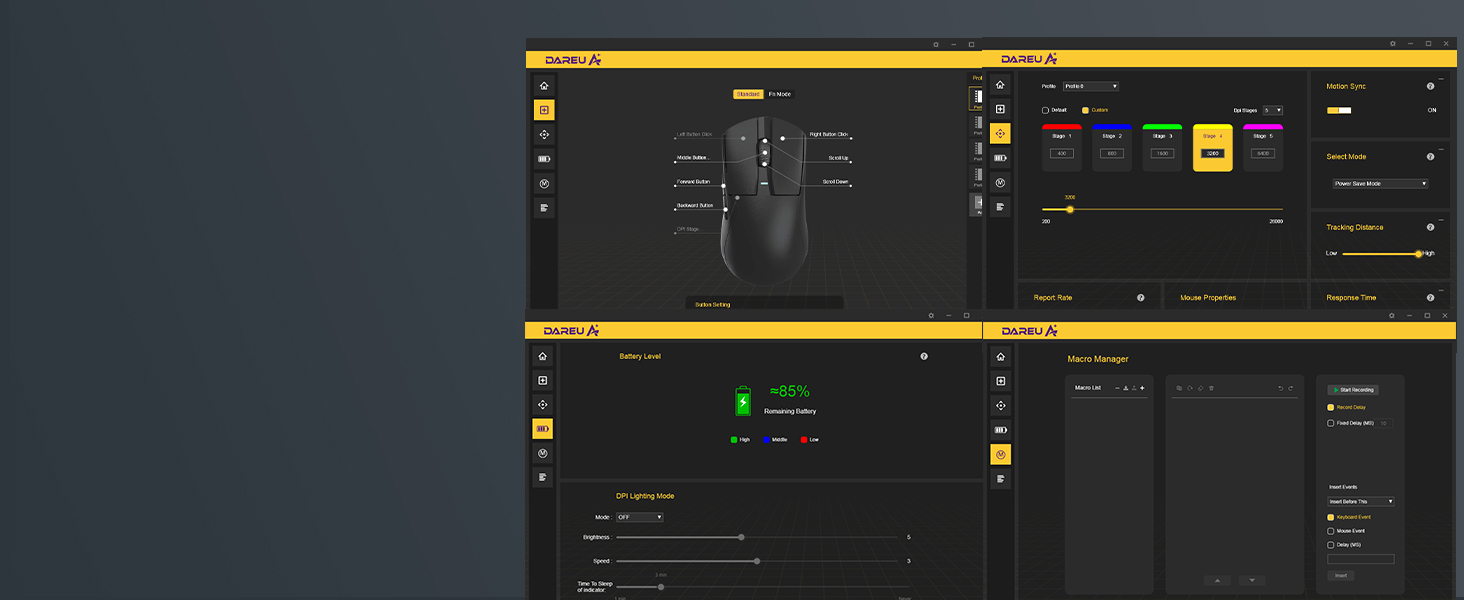Click redo arrow in macro editor toolbar
This screenshot has height=600, width=1464.
1290,388
